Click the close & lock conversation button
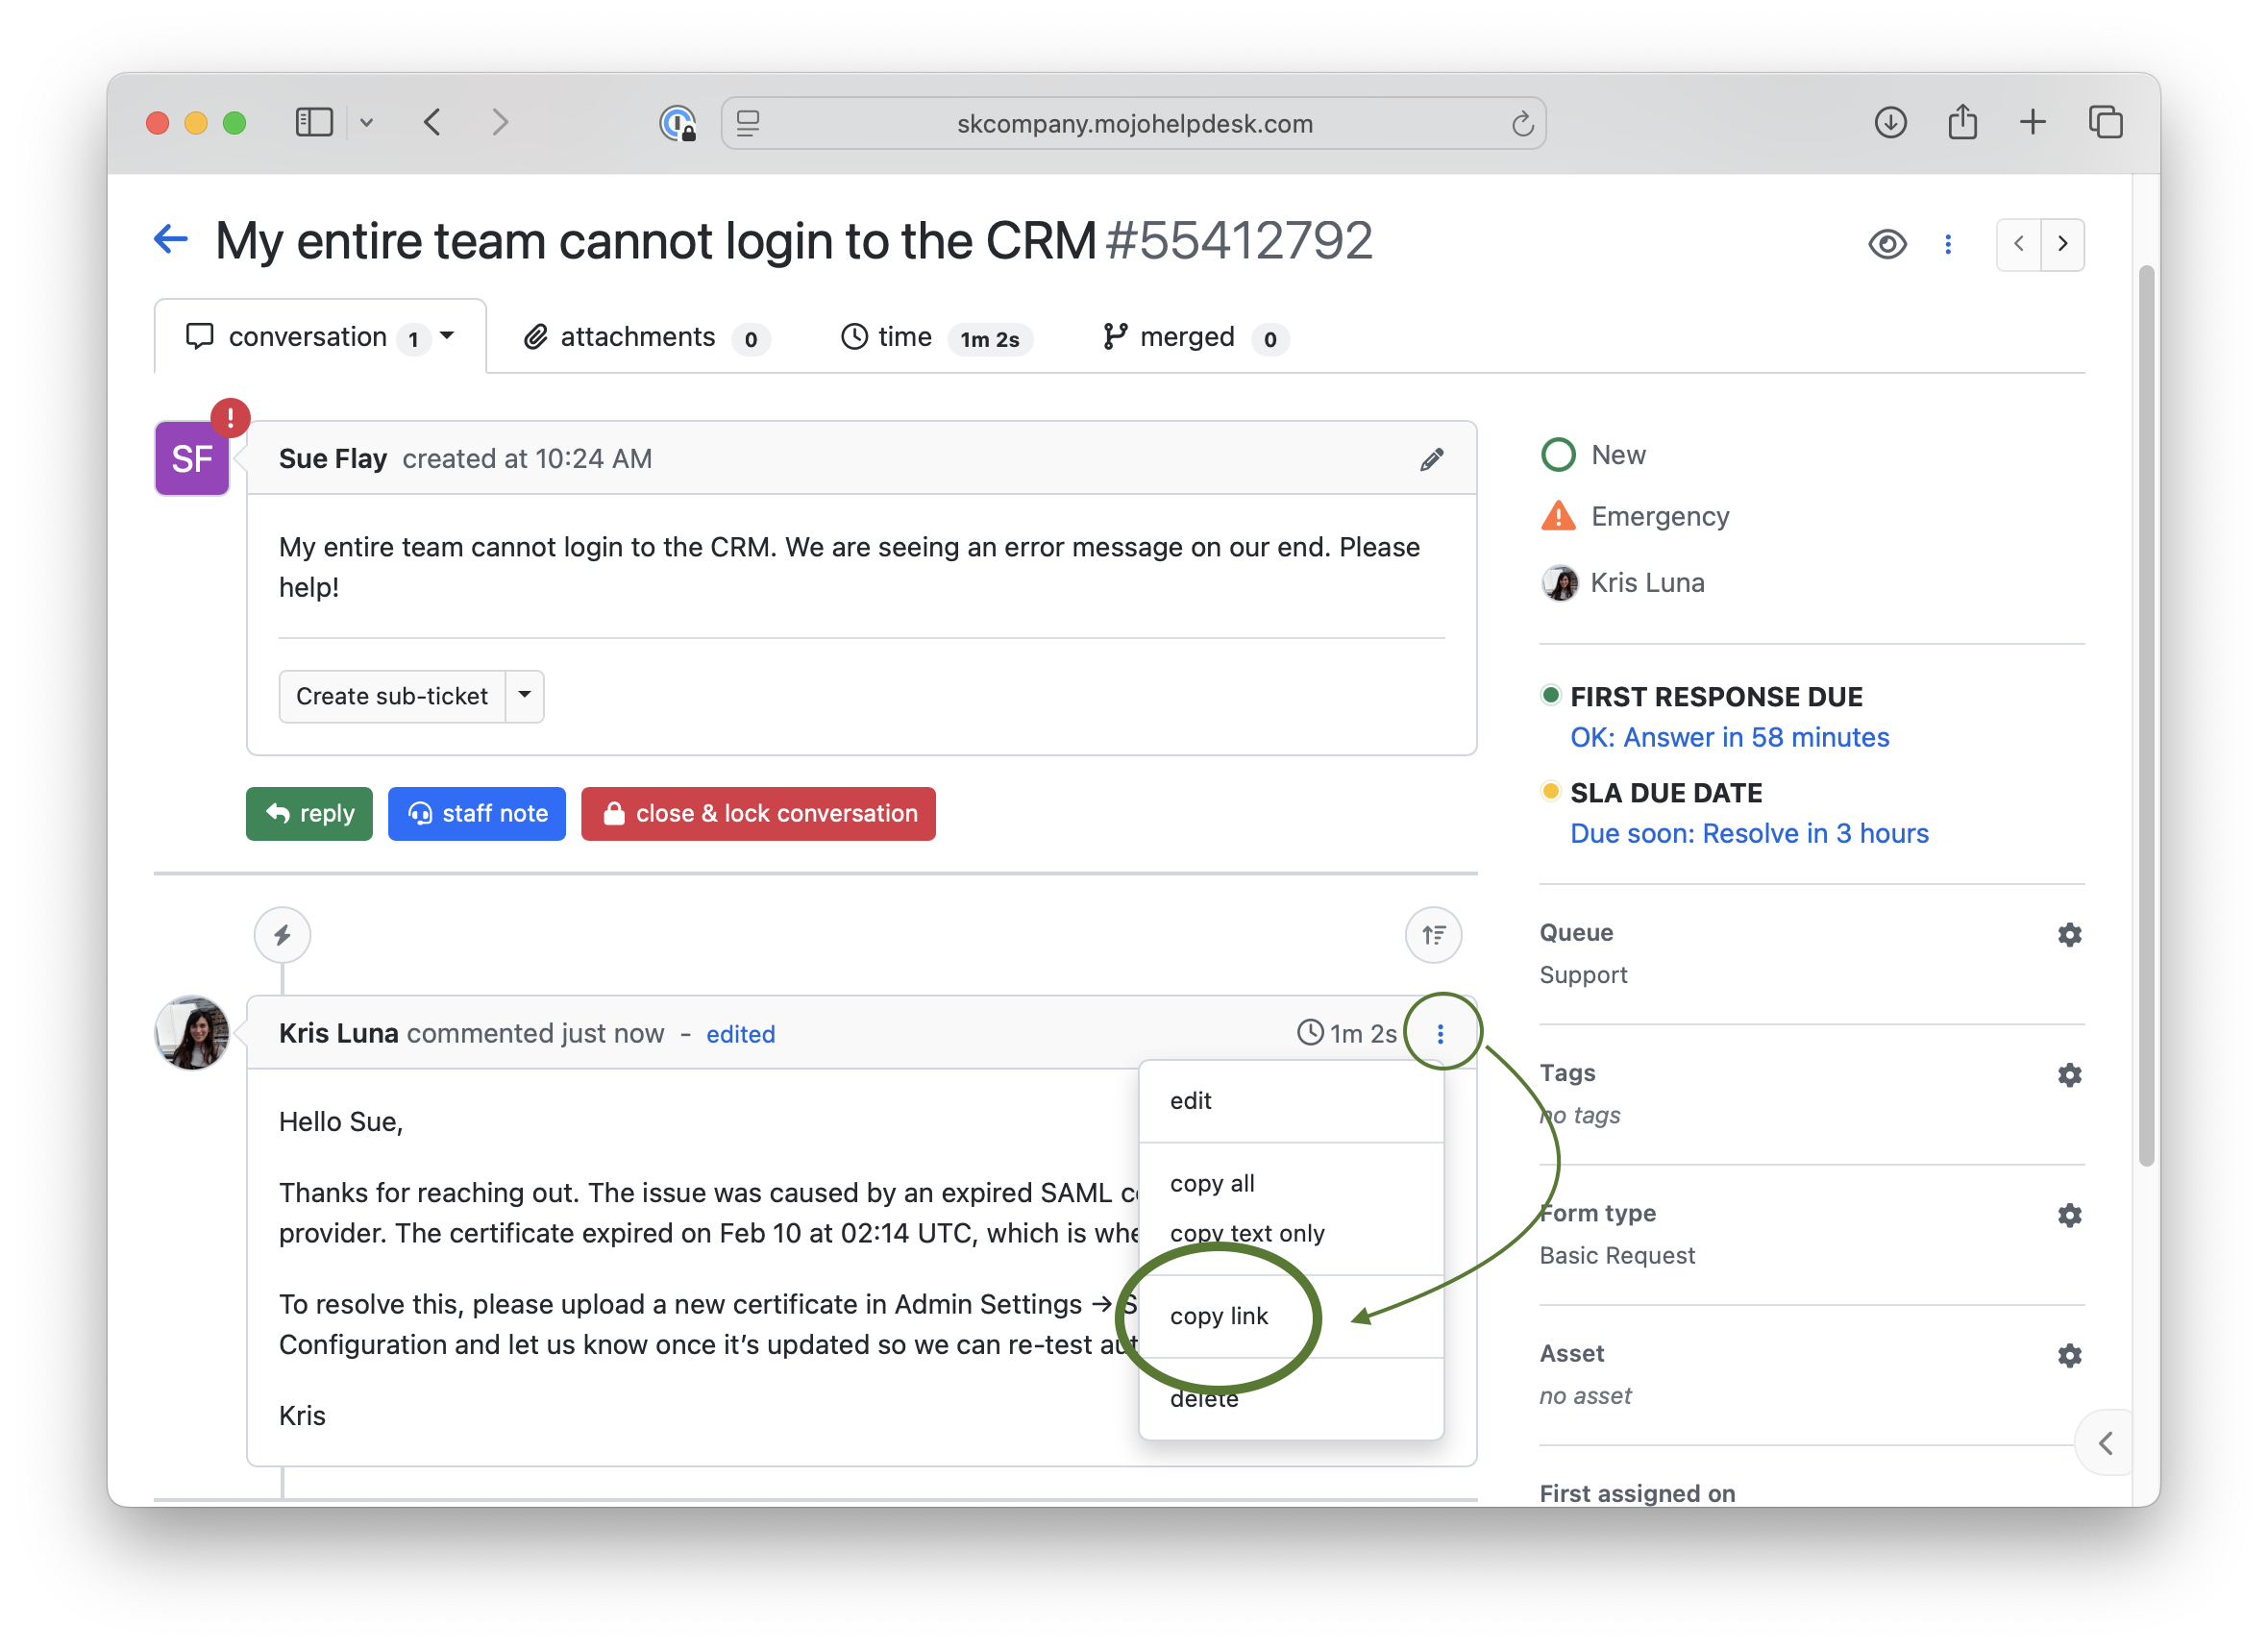Screen dimensions: 2268x1649 (x=758, y=813)
